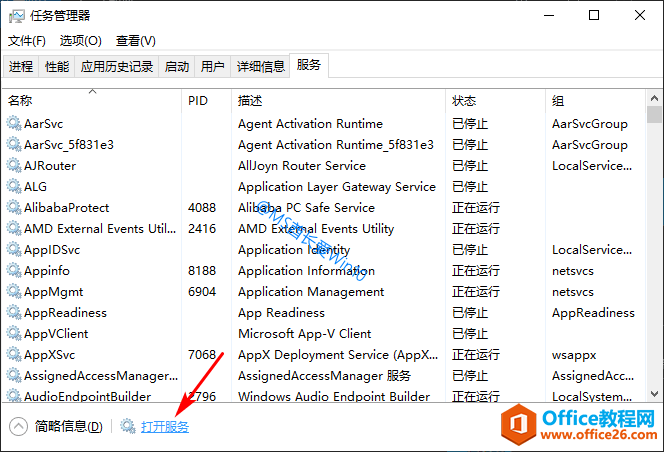
Task: Click the AppIDSvc service gear icon
Action: [14, 250]
